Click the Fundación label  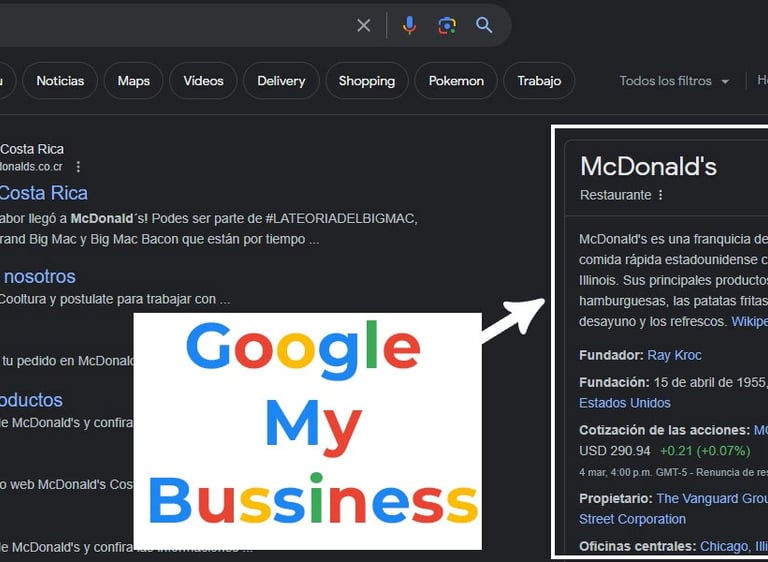coord(614,382)
